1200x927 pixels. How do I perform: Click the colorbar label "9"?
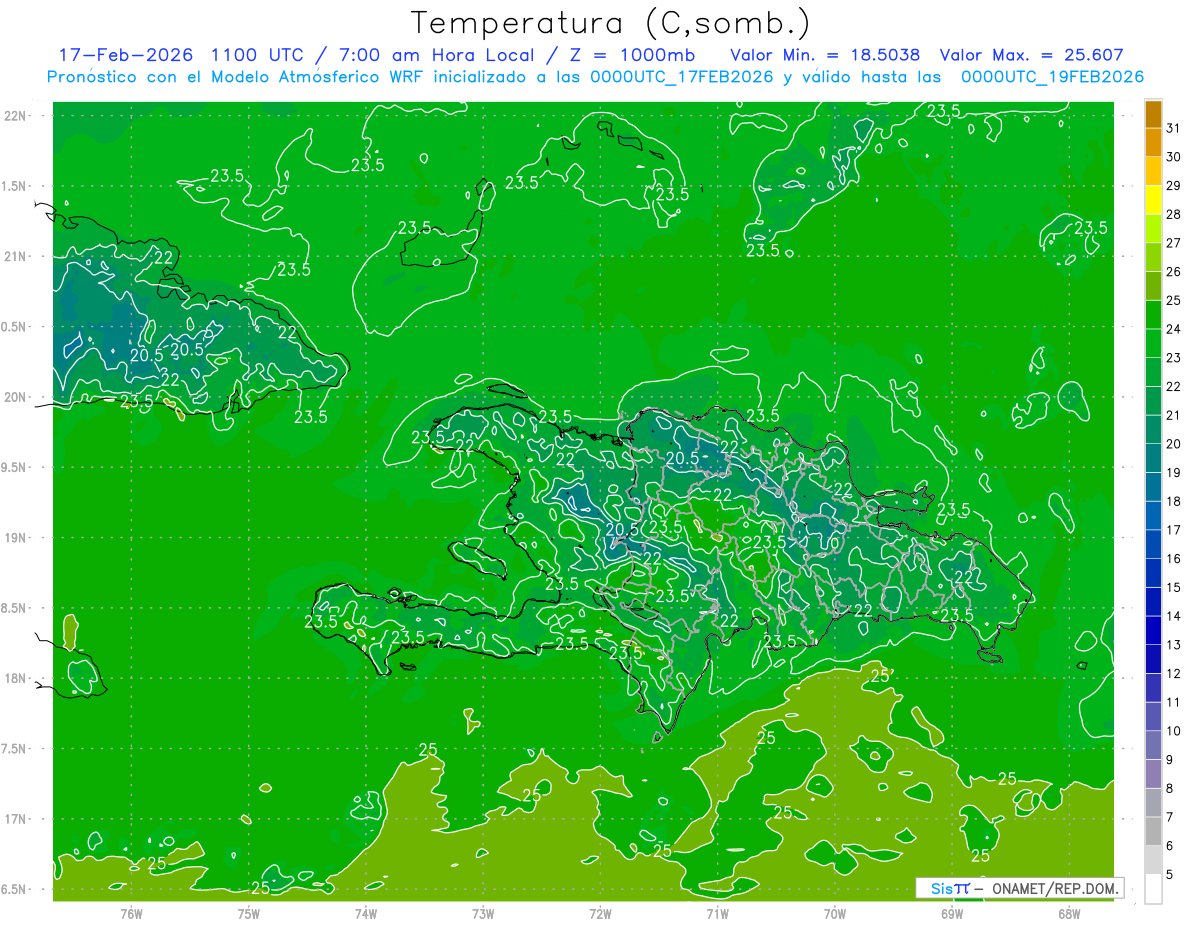coord(1170,760)
